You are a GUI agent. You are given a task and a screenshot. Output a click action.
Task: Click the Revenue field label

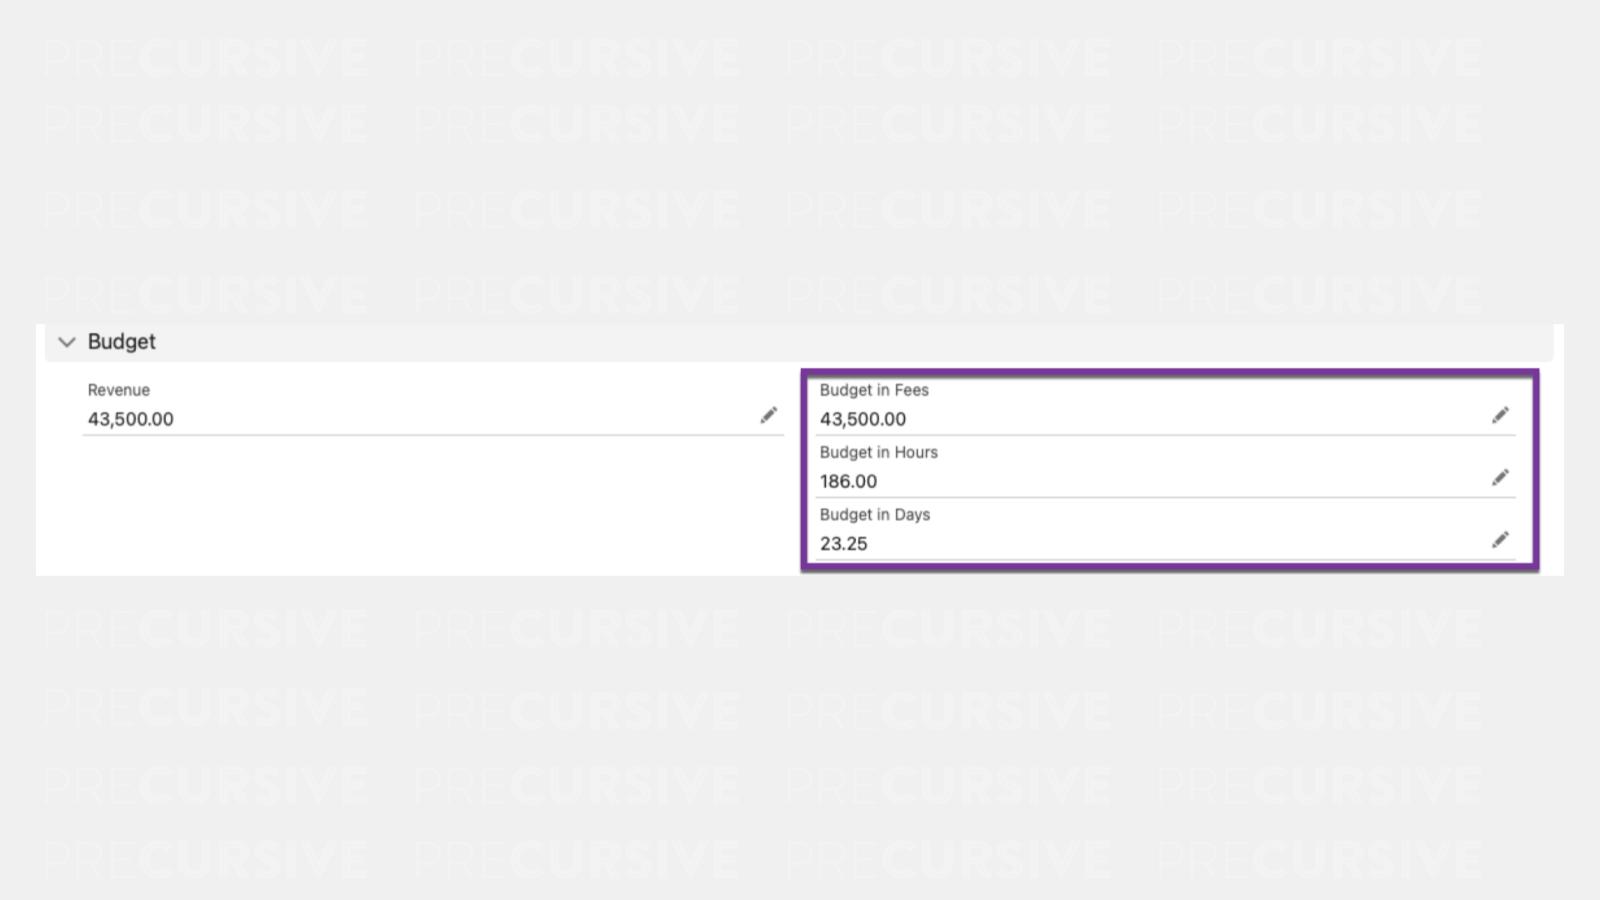click(118, 390)
